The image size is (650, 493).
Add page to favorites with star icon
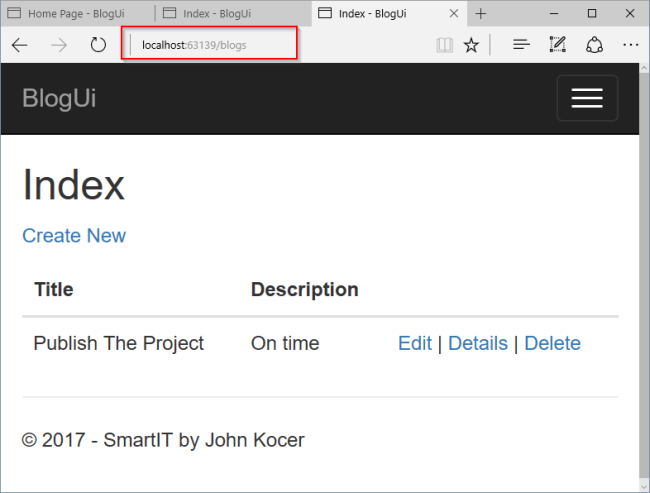point(471,45)
